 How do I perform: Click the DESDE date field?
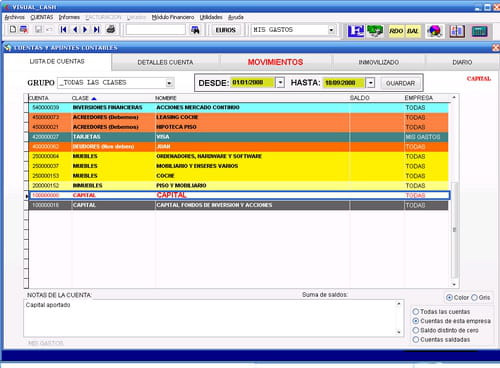coord(252,82)
